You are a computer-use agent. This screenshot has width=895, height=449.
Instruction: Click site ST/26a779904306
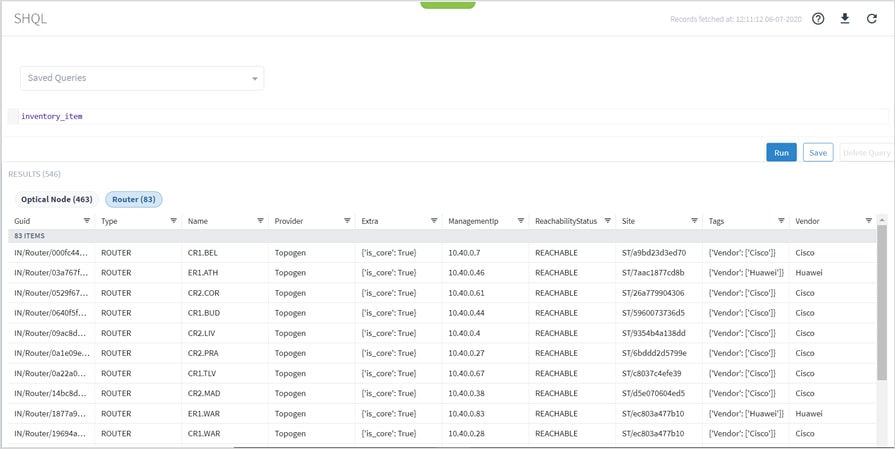653,293
